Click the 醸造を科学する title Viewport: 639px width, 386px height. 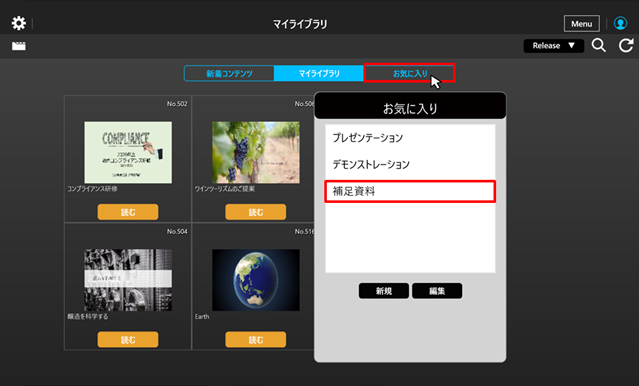pyautogui.click(x=88, y=316)
